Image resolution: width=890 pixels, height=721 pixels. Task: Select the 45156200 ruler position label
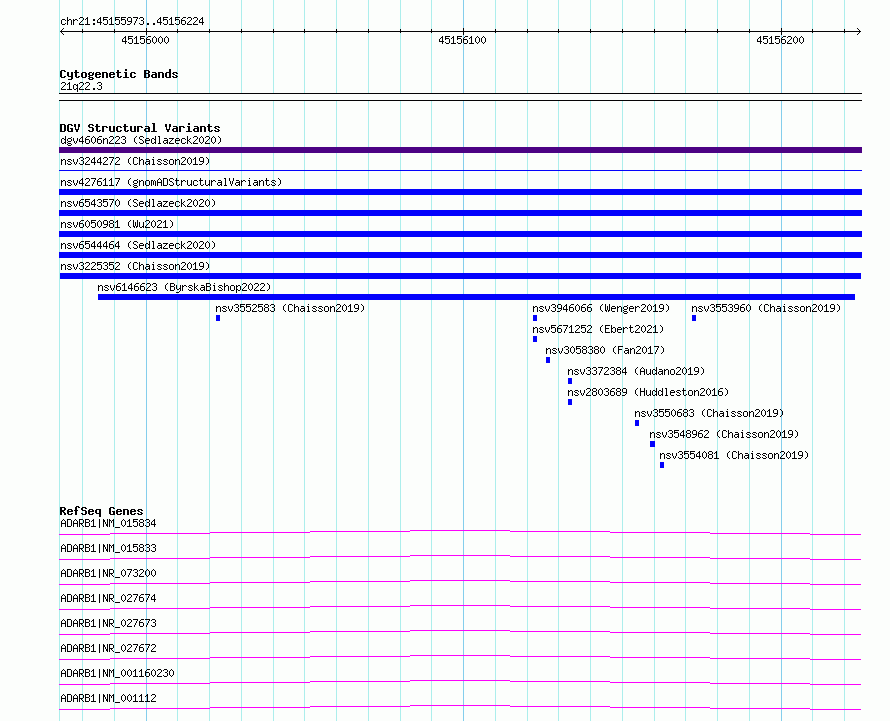pos(780,40)
